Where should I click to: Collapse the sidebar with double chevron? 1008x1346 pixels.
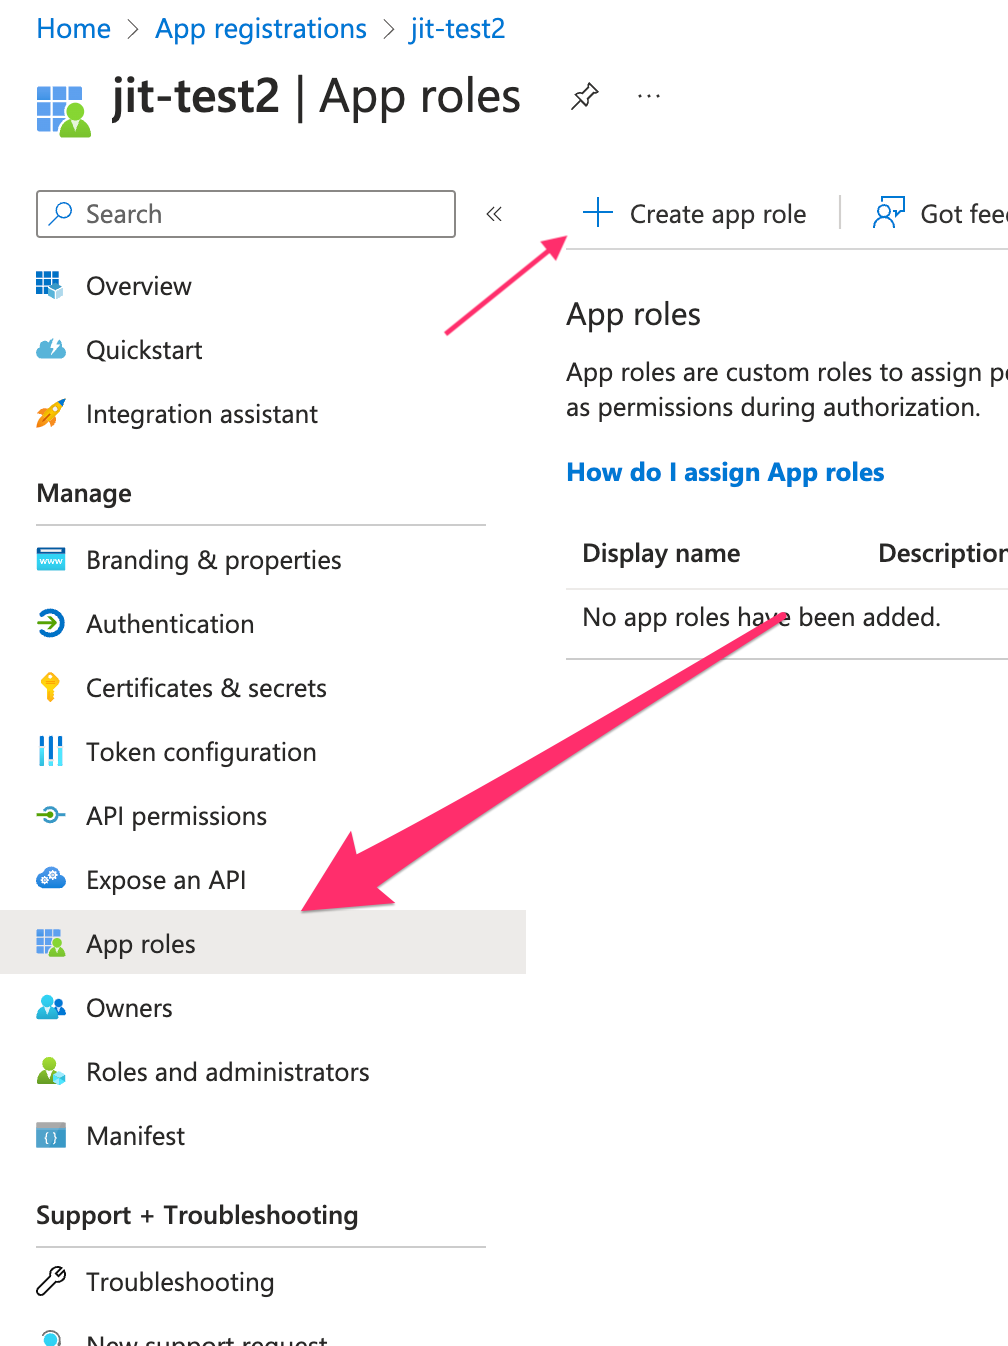[494, 214]
